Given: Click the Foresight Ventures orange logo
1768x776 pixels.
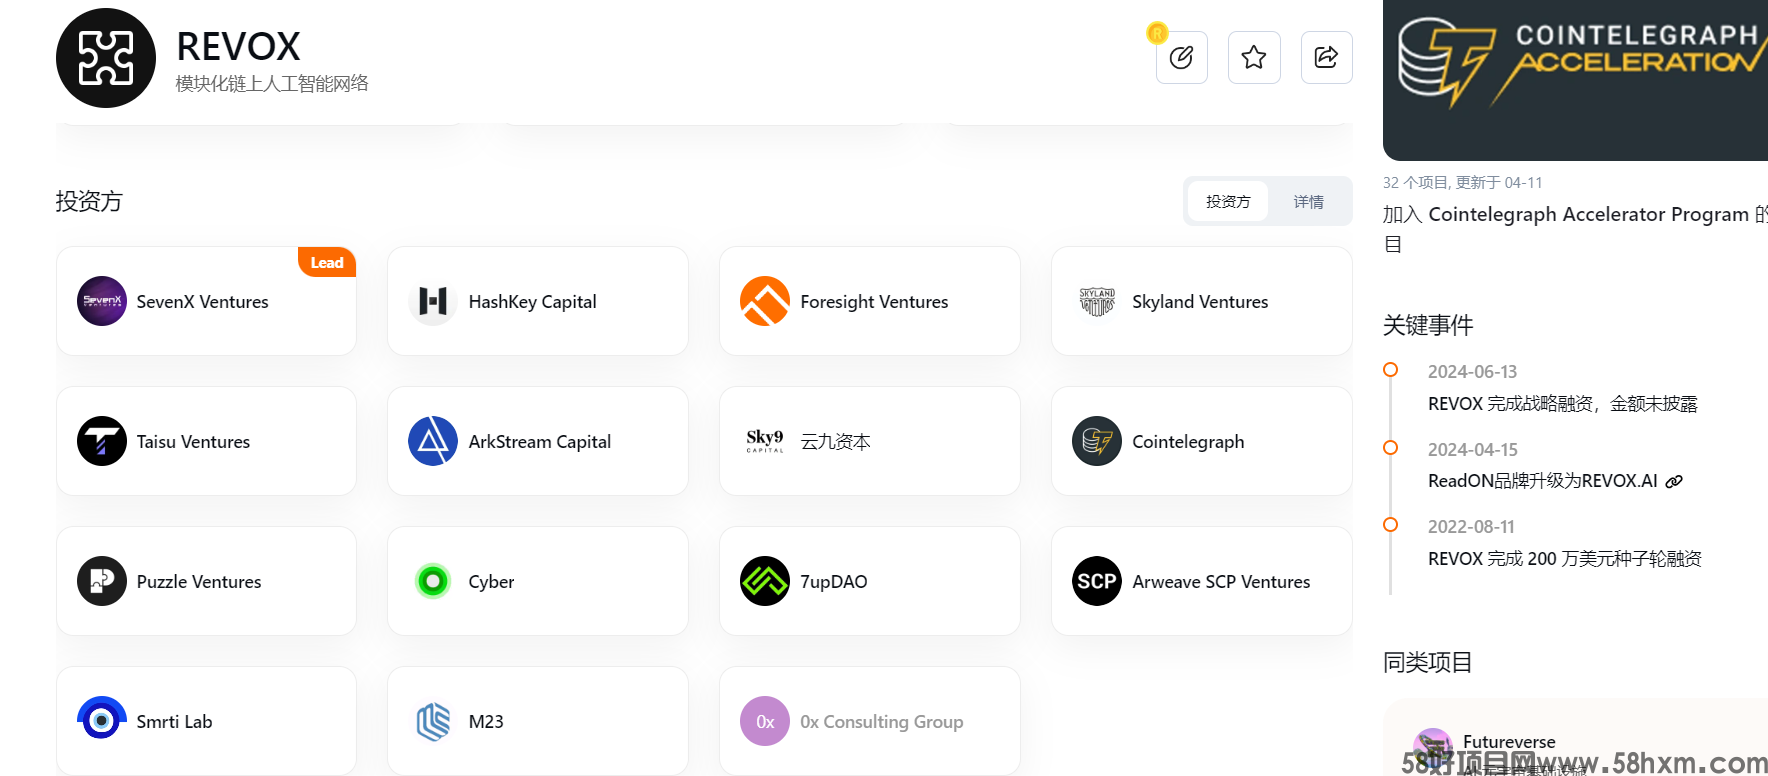Looking at the screenshot, I should [765, 301].
